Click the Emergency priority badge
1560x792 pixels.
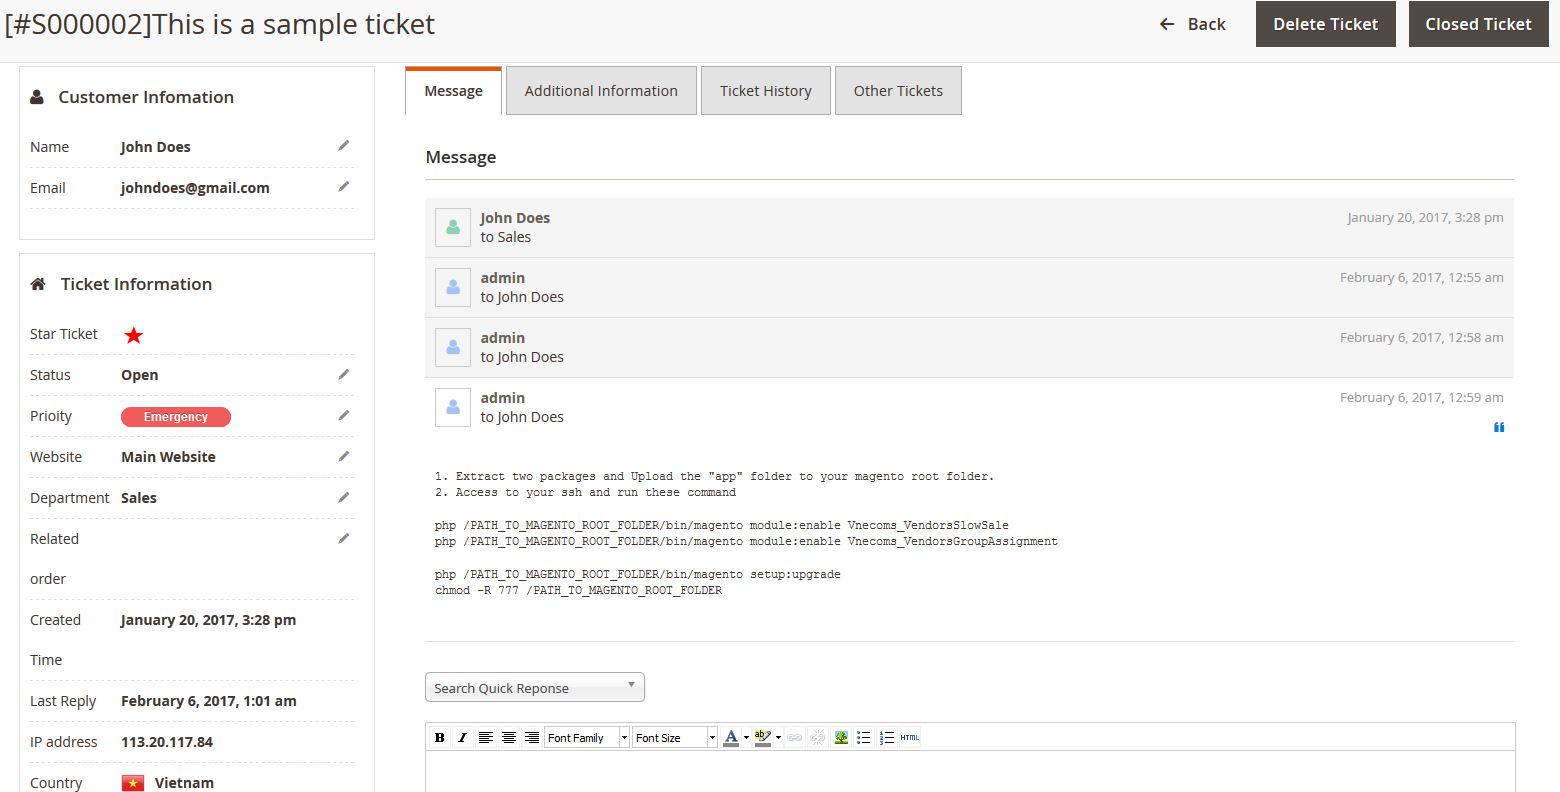[176, 417]
